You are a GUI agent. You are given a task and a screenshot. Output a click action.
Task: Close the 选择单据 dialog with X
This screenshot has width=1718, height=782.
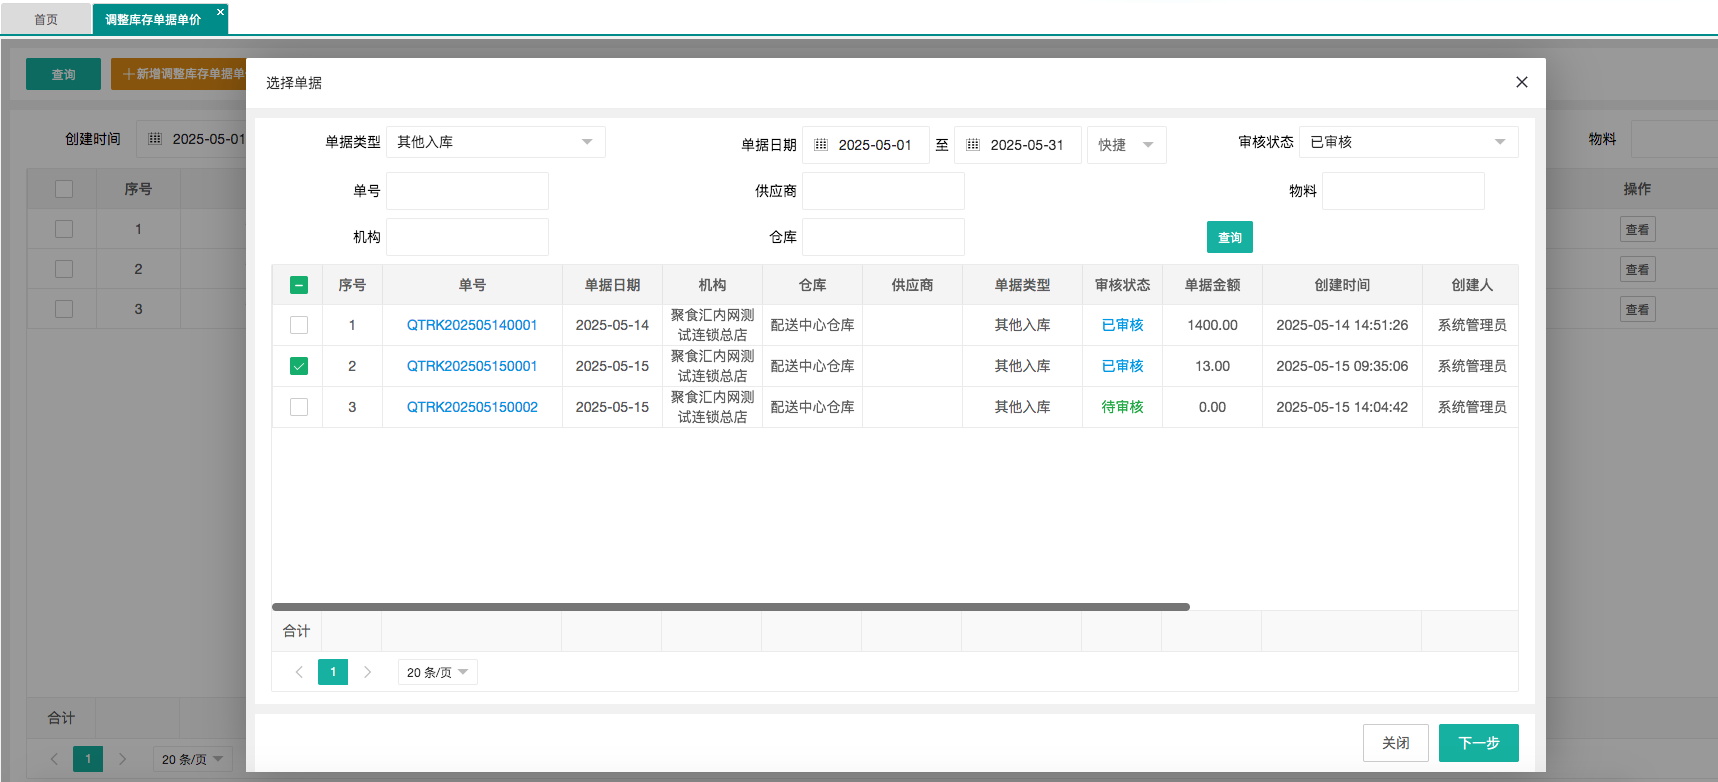(x=1521, y=82)
